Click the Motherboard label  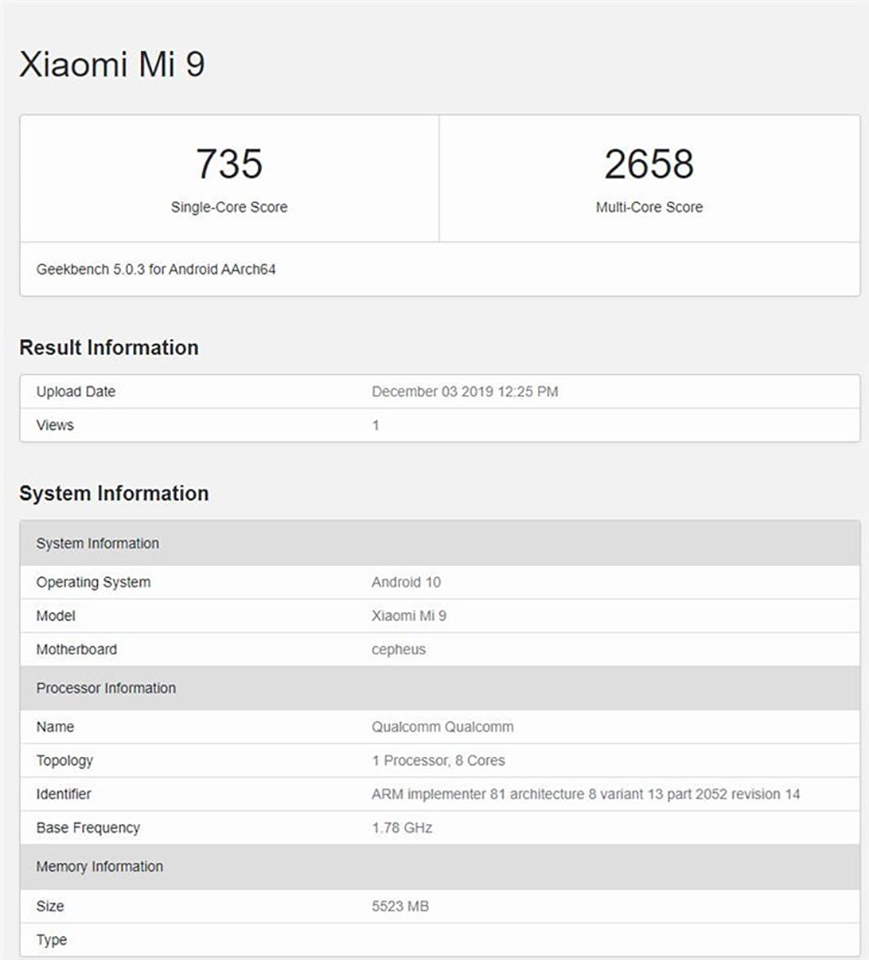[x=77, y=650]
